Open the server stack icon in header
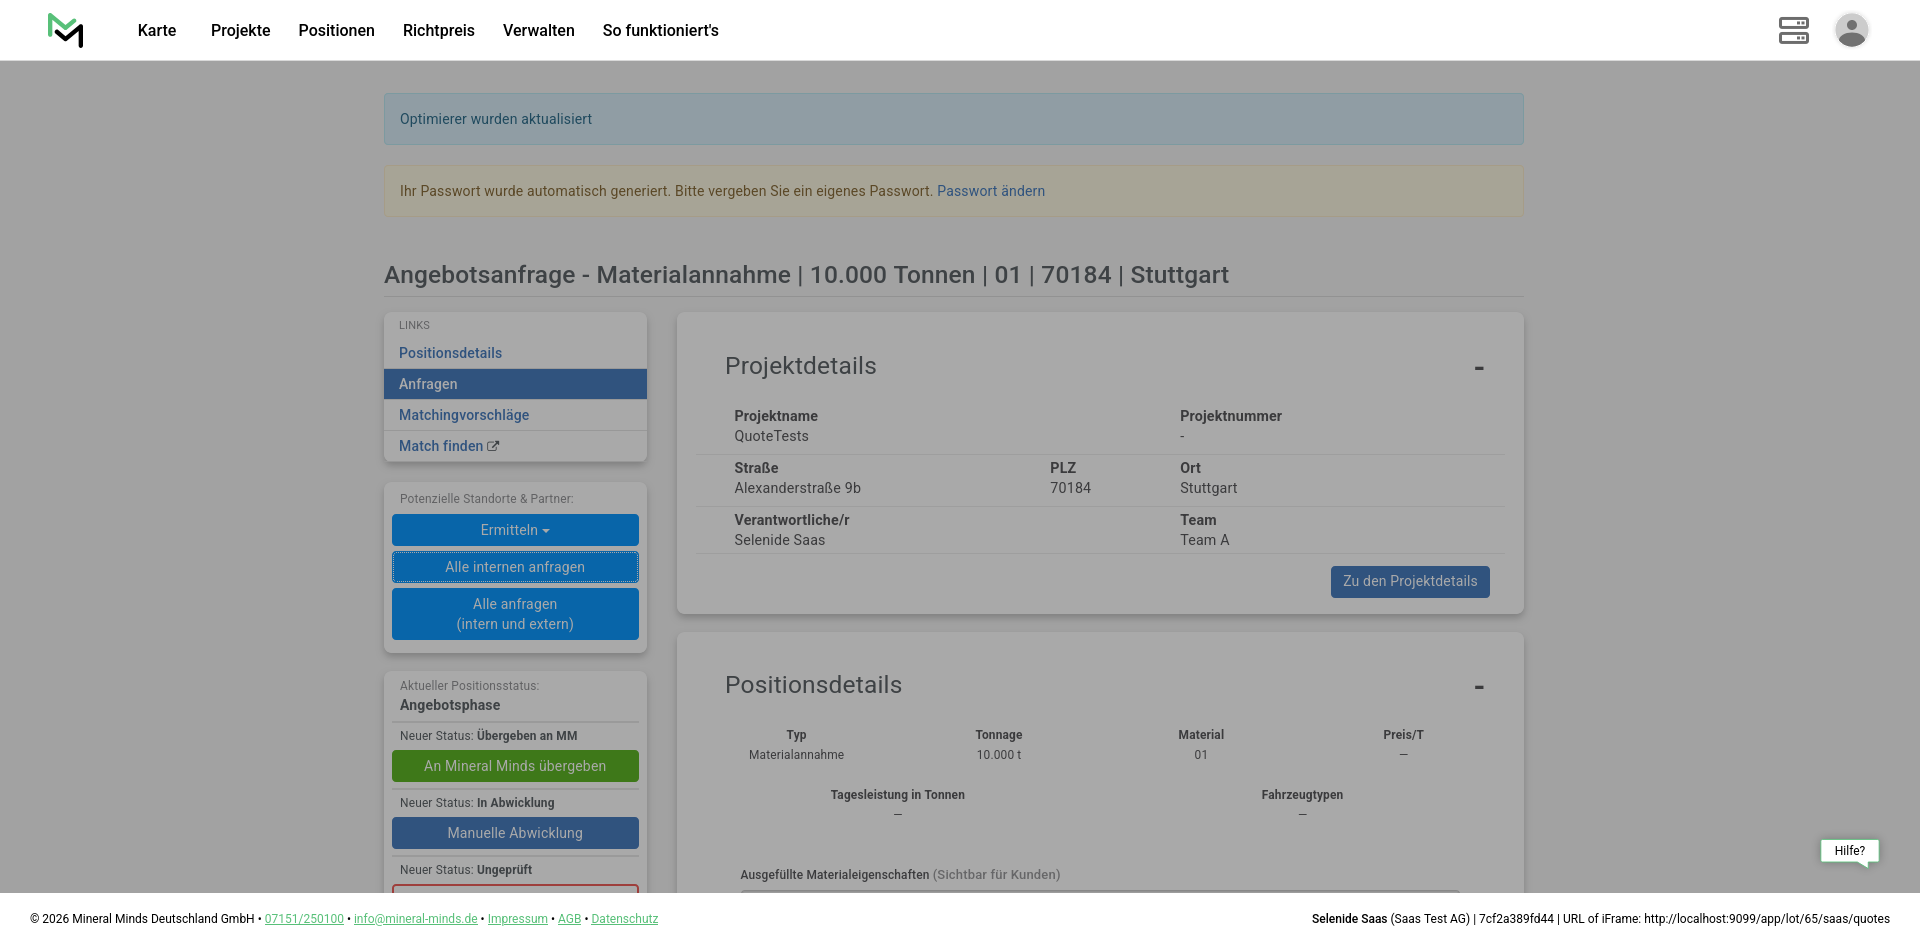Viewport: 1920px width, 943px height. click(1793, 30)
